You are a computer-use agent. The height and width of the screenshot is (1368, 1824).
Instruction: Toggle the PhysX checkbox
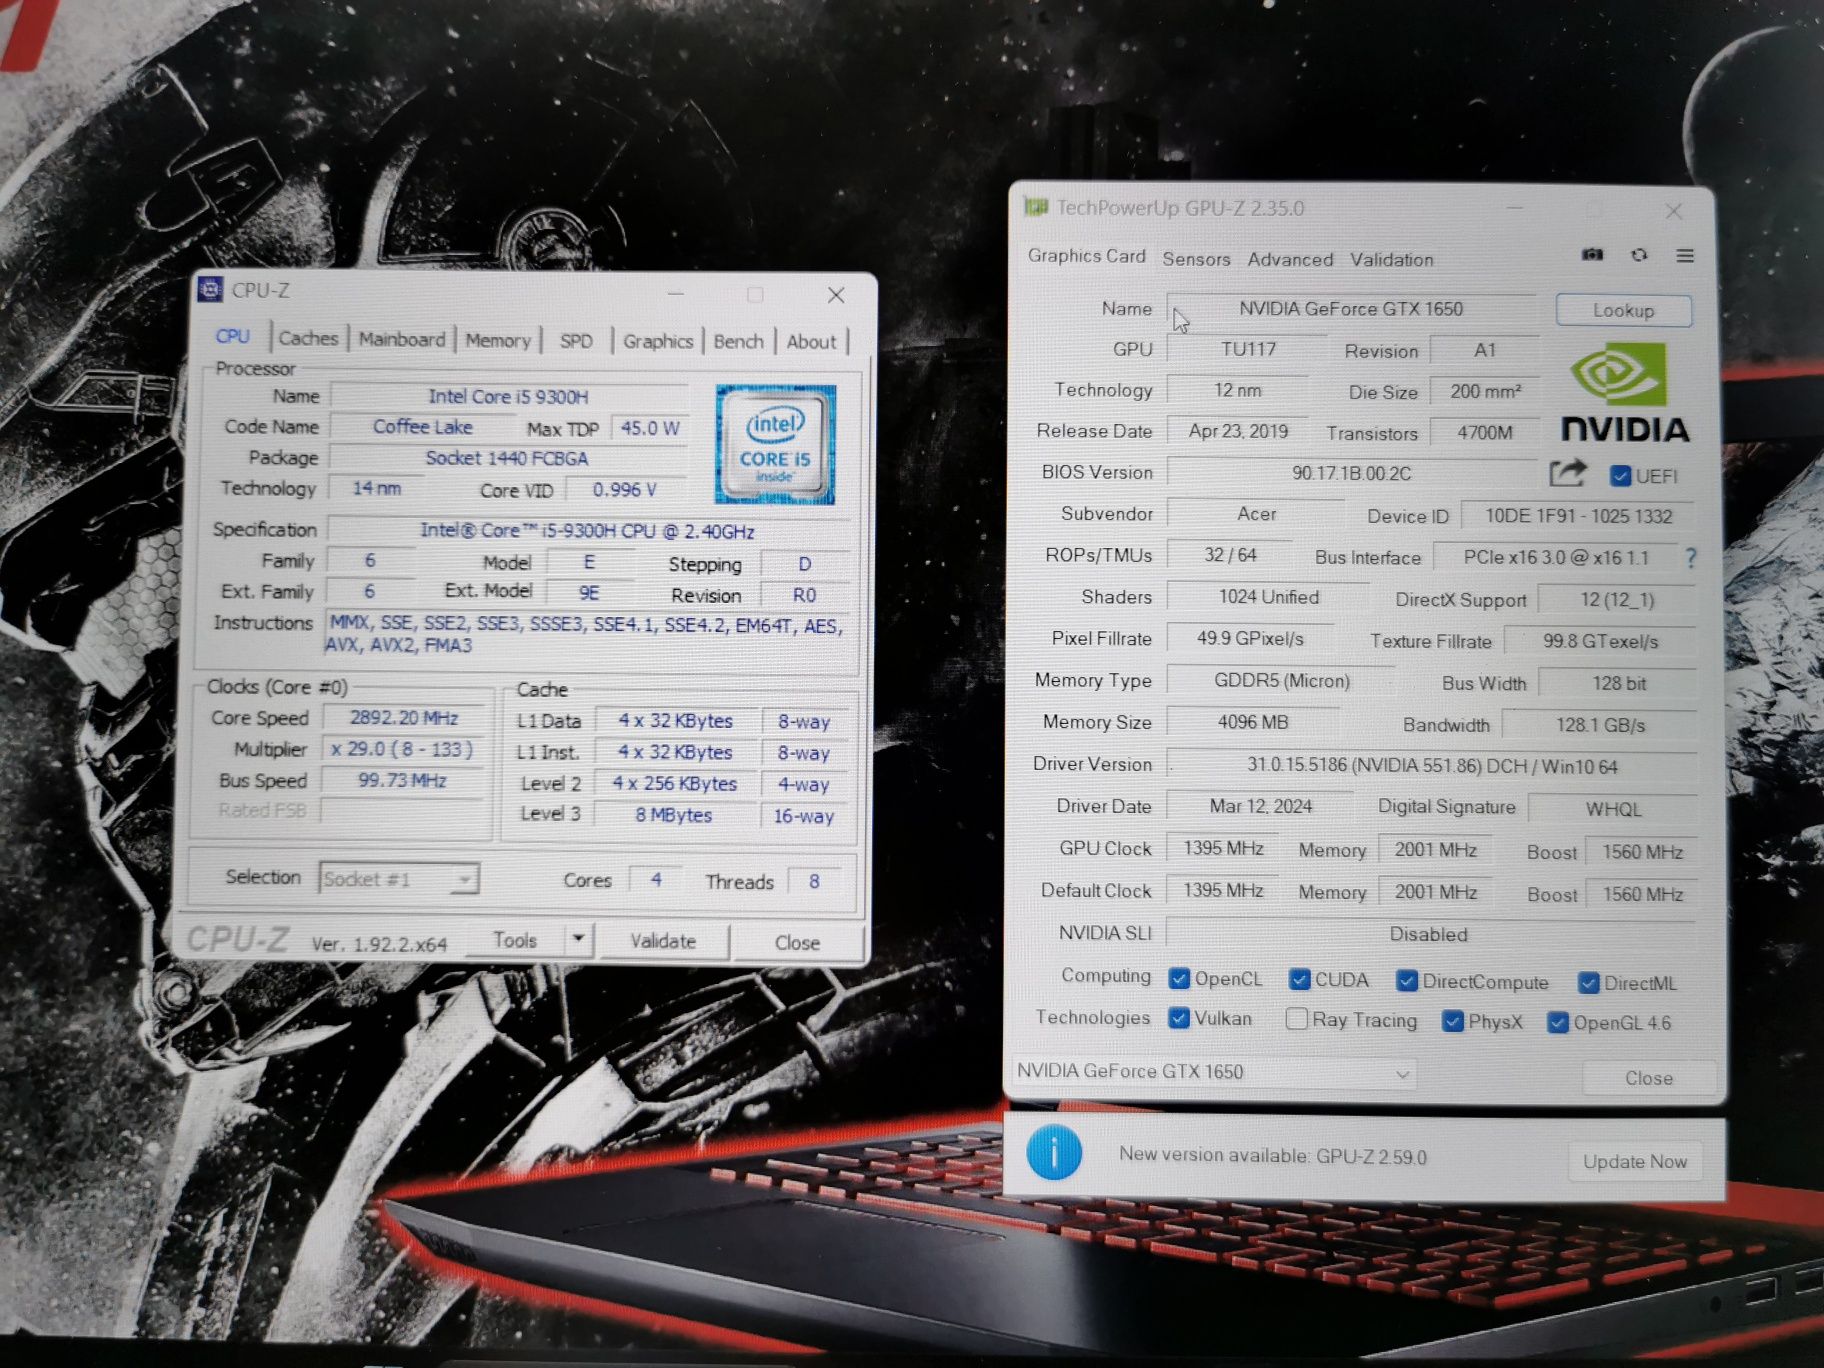1453,1021
